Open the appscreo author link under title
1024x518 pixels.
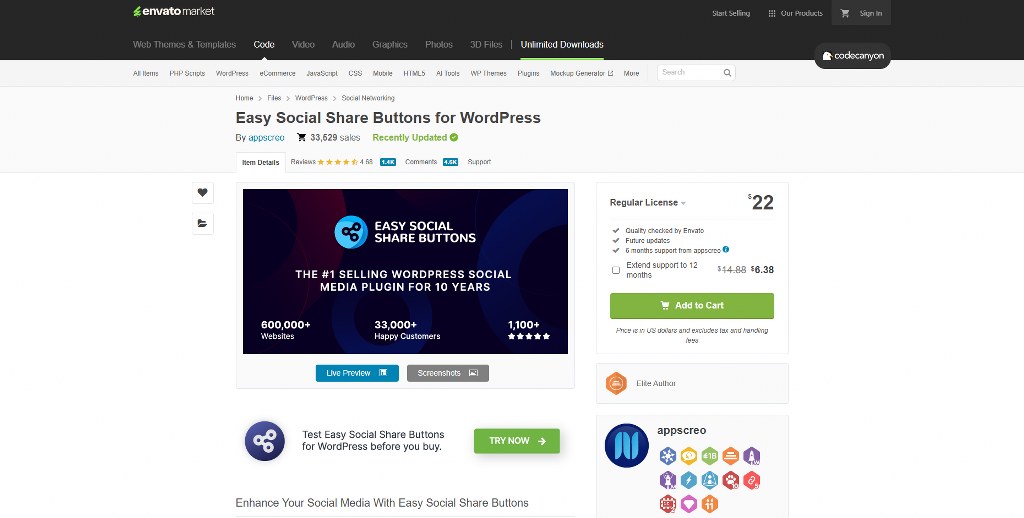point(266,138)
